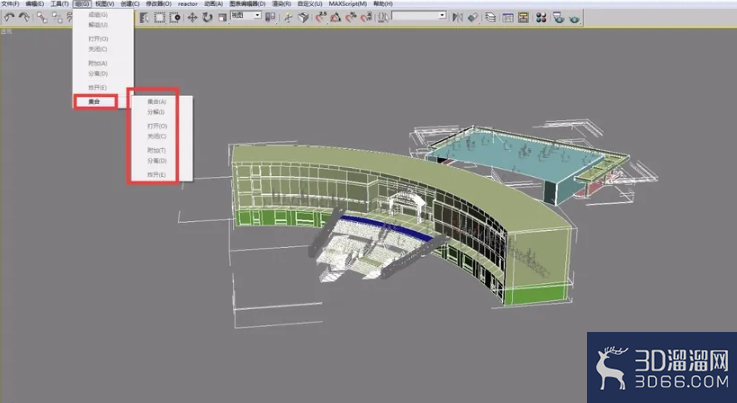This screenshot has width=737, height=403.
Task: Select the Select and Rotate tool
Action: [207, 17]
